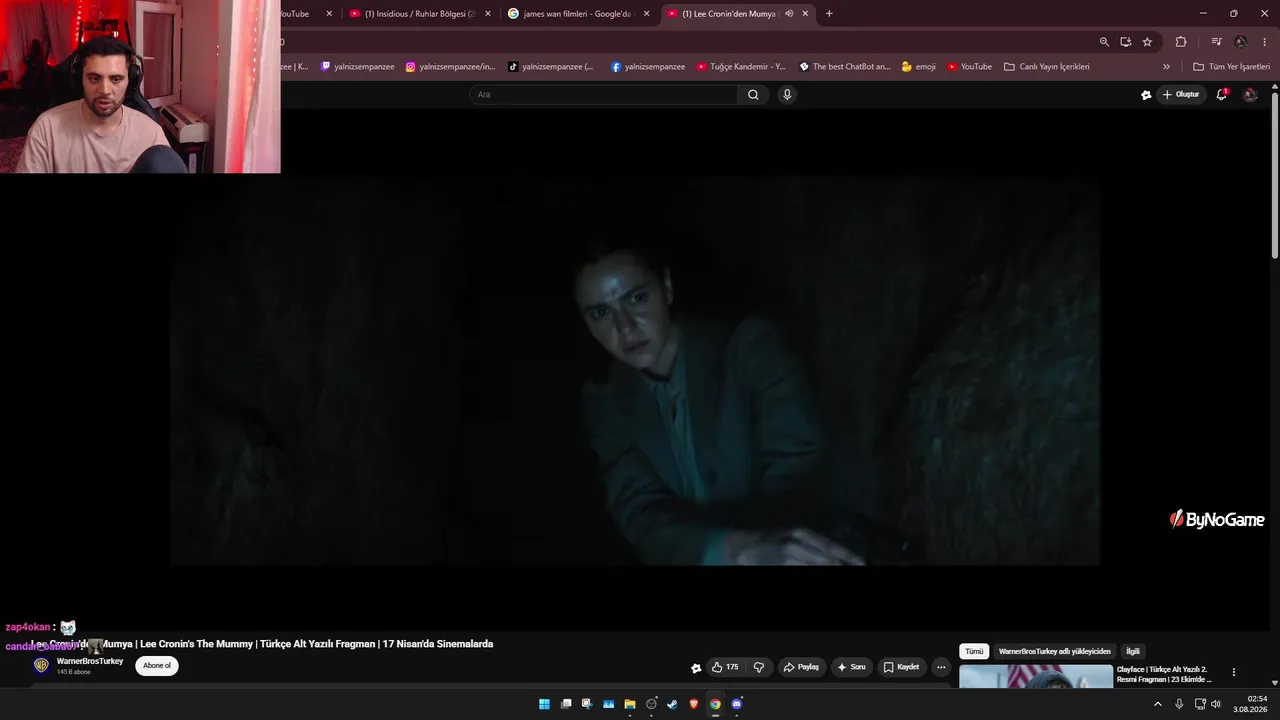Open the Clayface Türkçe Alt Yazılı title

pyautogui.click(x=1164, y=674)
